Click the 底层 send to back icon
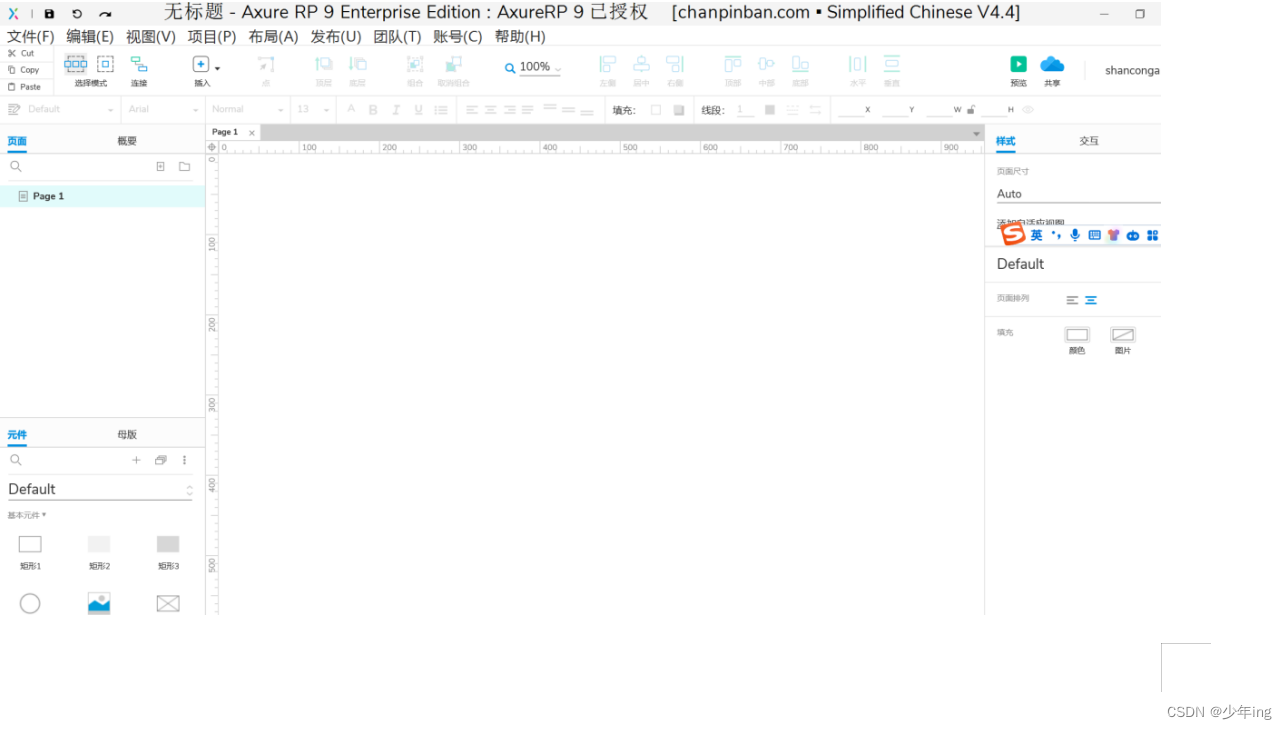This screenshot has width=1287, height=729. (x=357, y=64)
